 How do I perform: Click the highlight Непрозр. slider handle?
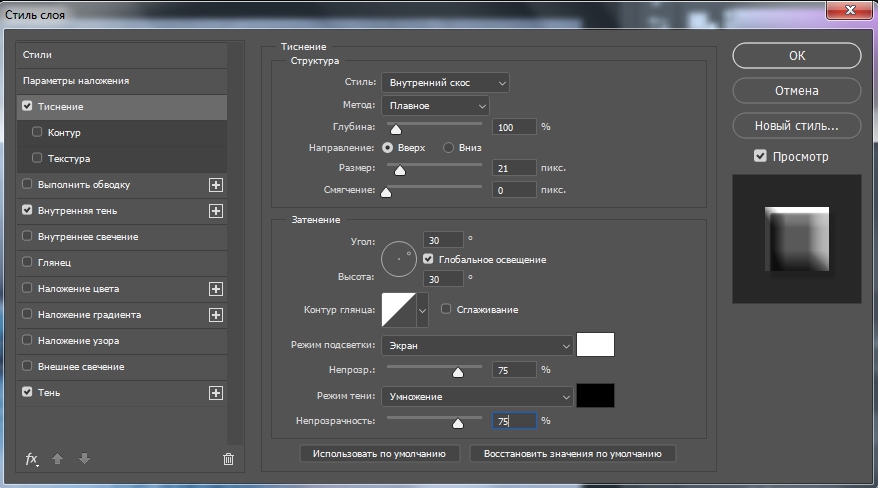pos(458,372)
